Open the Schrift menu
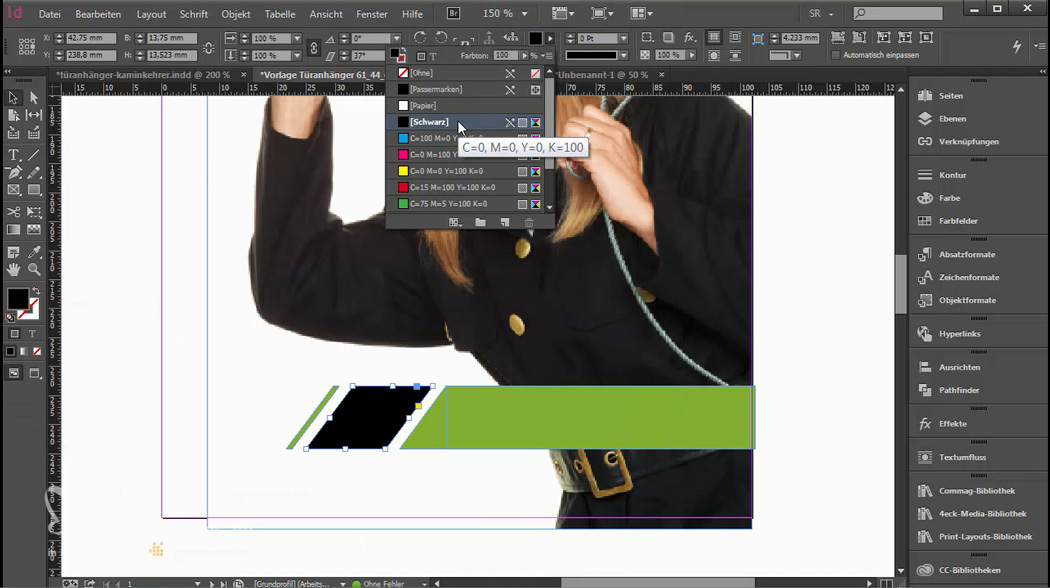 (x=194, y=13)
